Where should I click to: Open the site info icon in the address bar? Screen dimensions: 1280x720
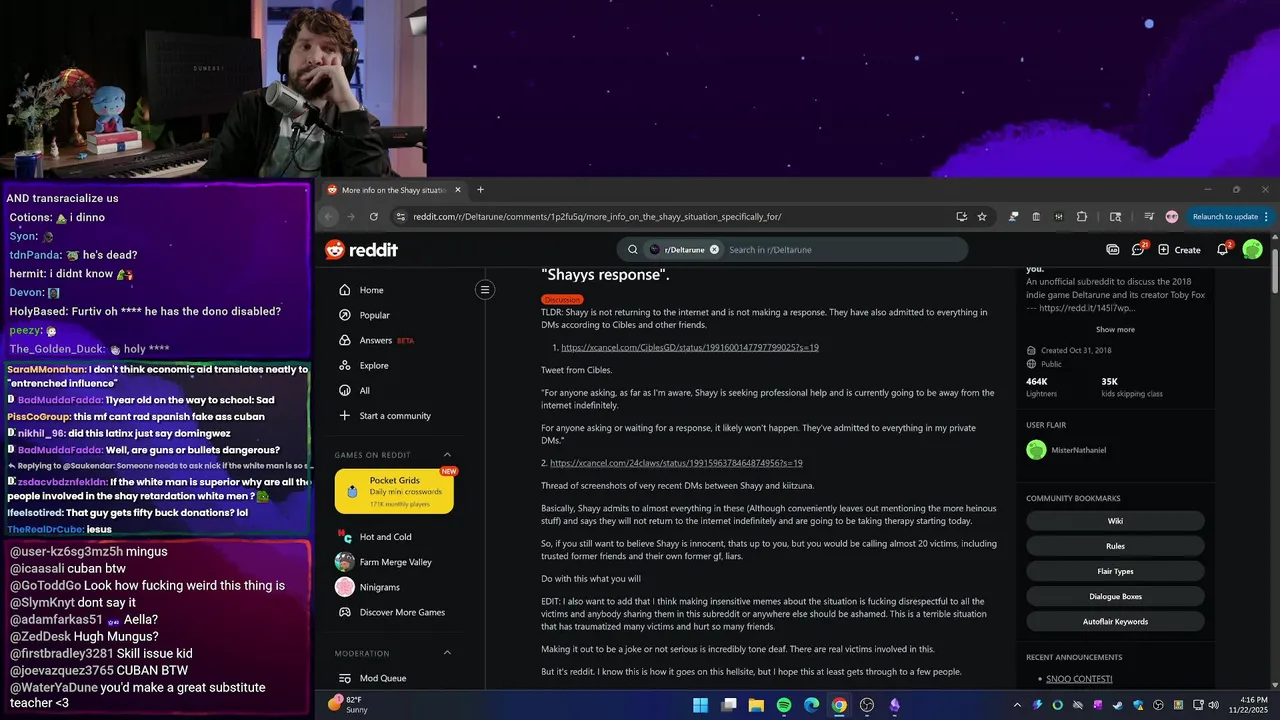[x=401, y=217]
